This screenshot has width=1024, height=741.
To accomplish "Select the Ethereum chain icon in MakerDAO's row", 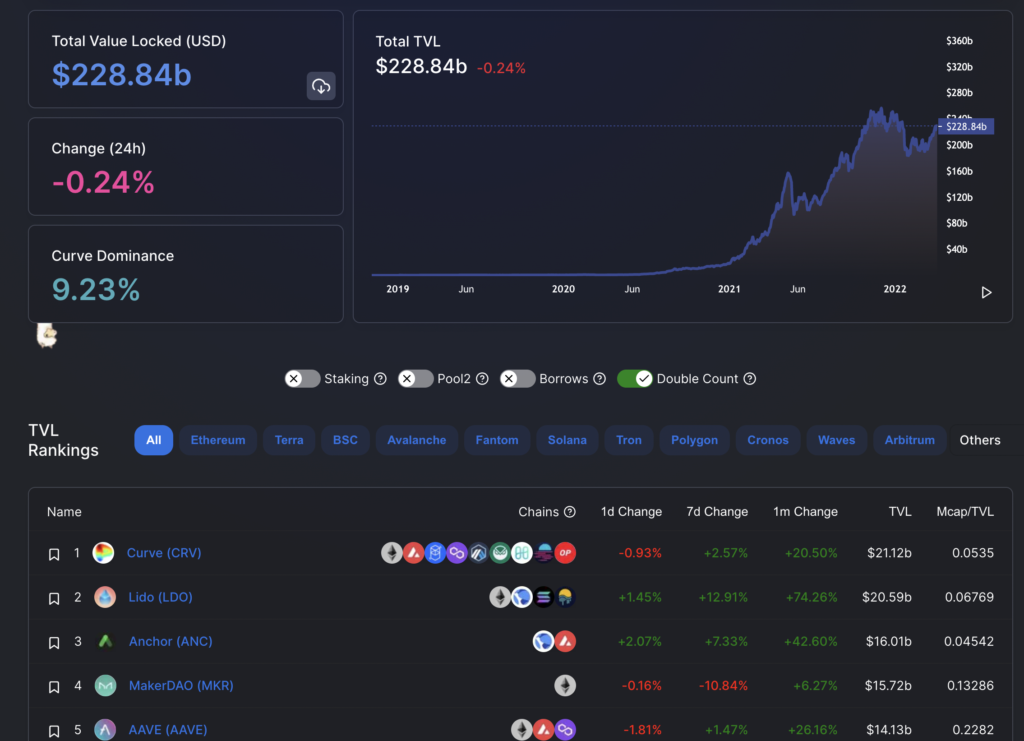I will (x=565, y=686).
